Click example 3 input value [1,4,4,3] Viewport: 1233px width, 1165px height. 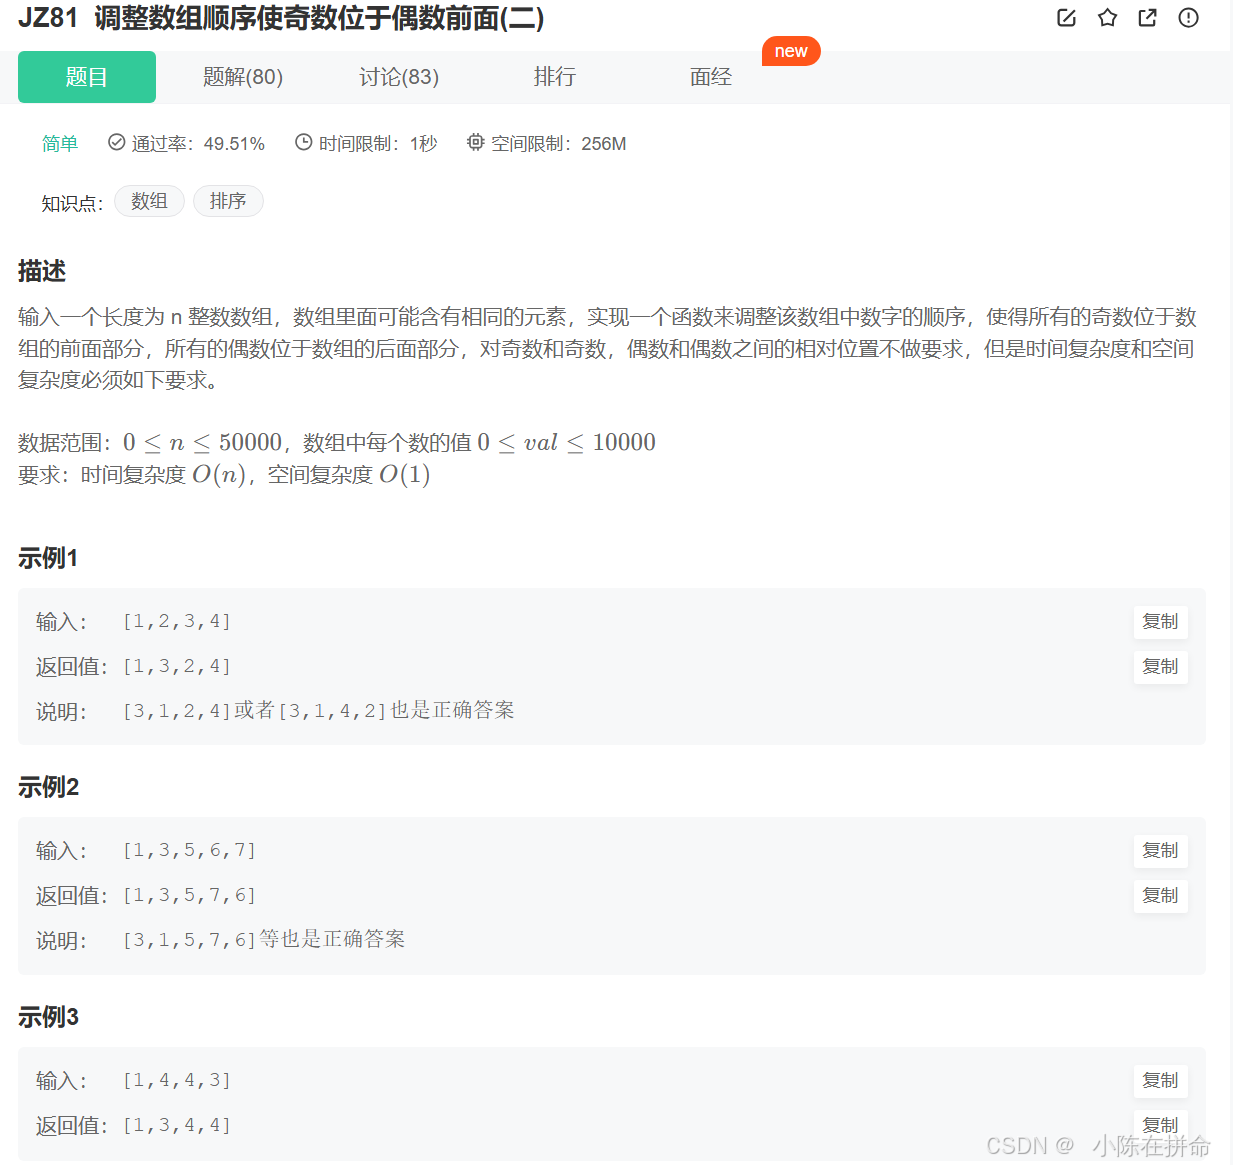177,1080
